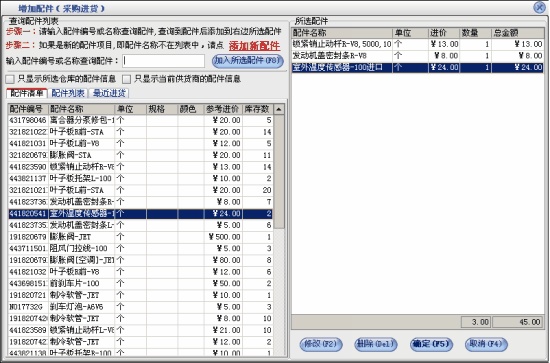The height and width of the screenshot is (363, 550).
Task: Select the 配件清单 tab
Action: (x=27, y=93)
